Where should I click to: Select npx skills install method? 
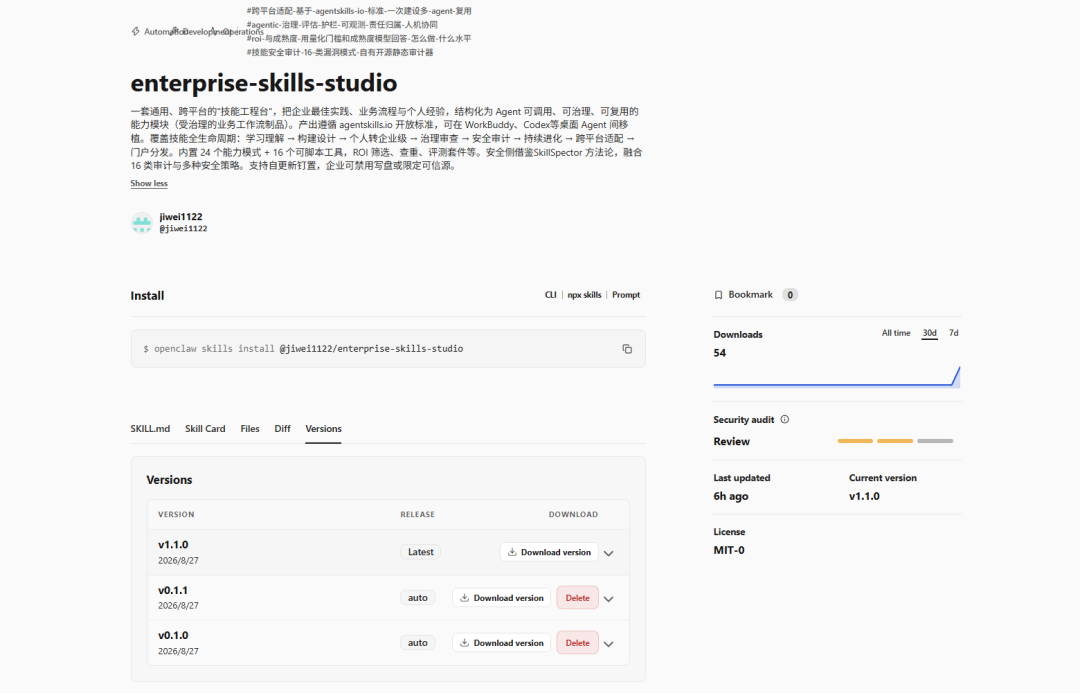point(584,295)
